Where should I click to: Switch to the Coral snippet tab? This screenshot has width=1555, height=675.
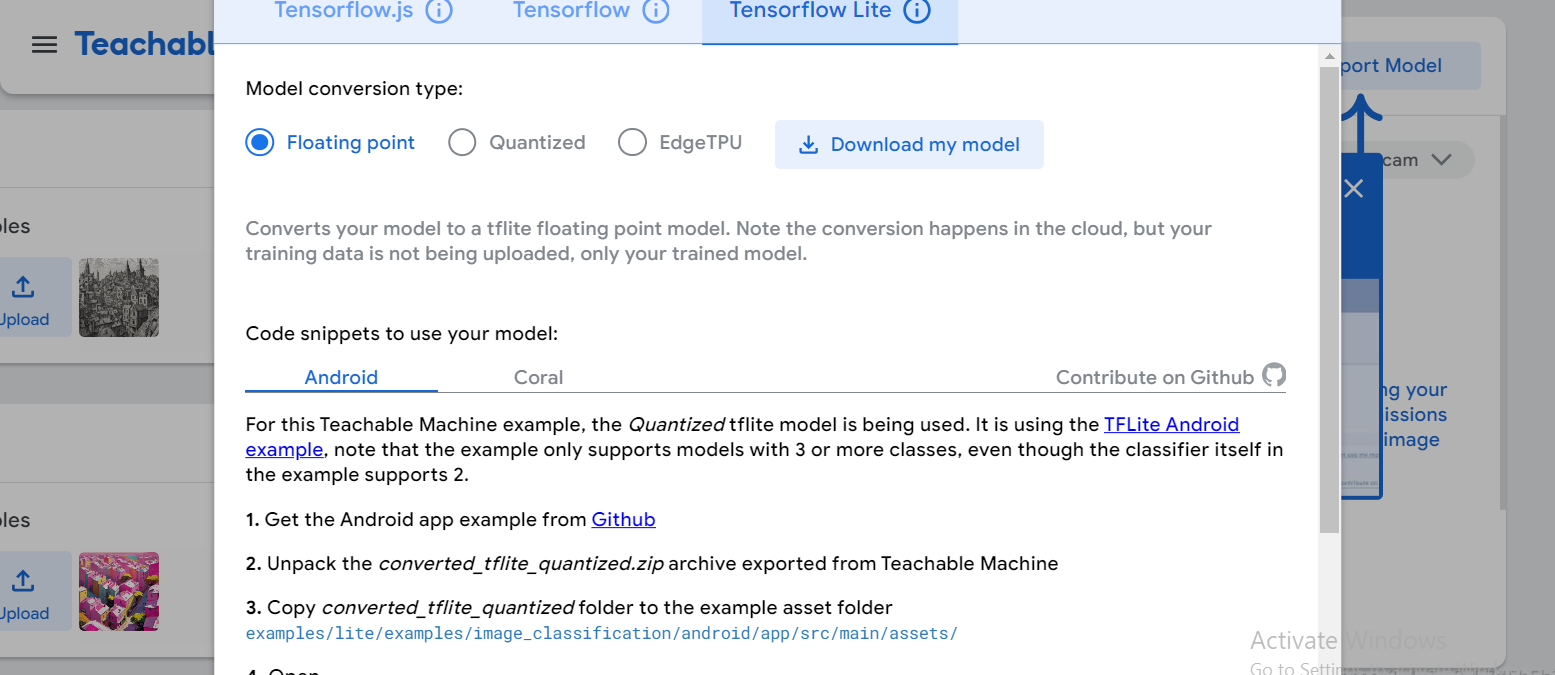pos(538,377)
